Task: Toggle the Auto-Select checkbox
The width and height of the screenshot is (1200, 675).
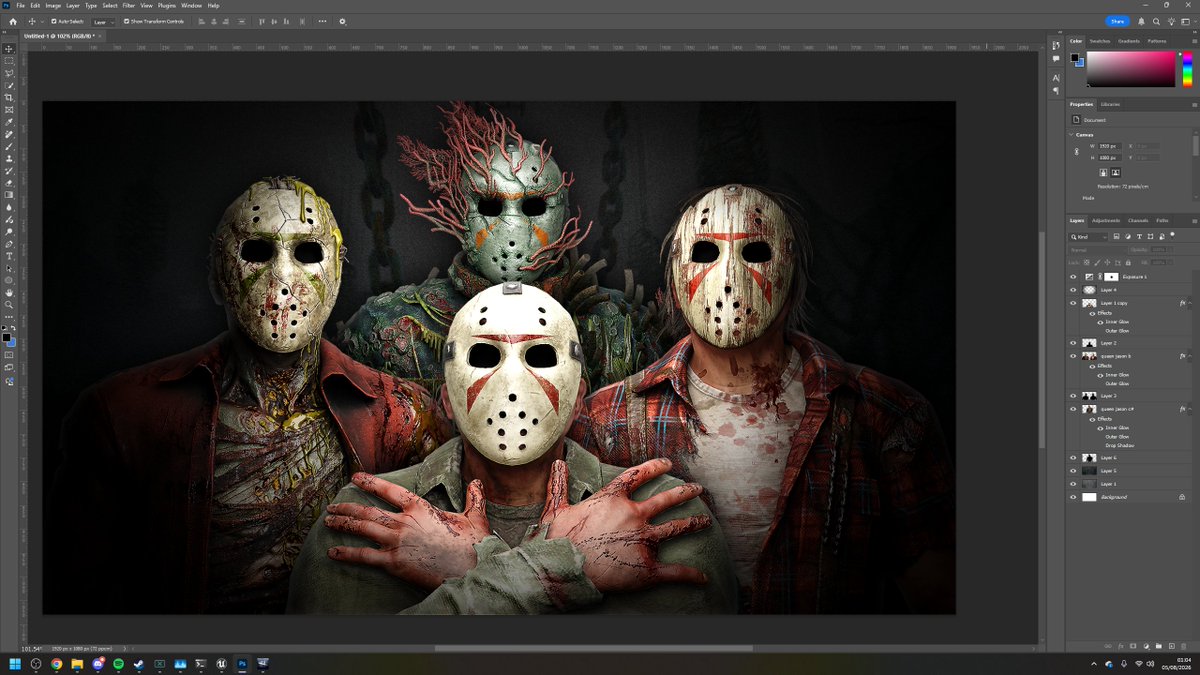Action: point(54,21)
